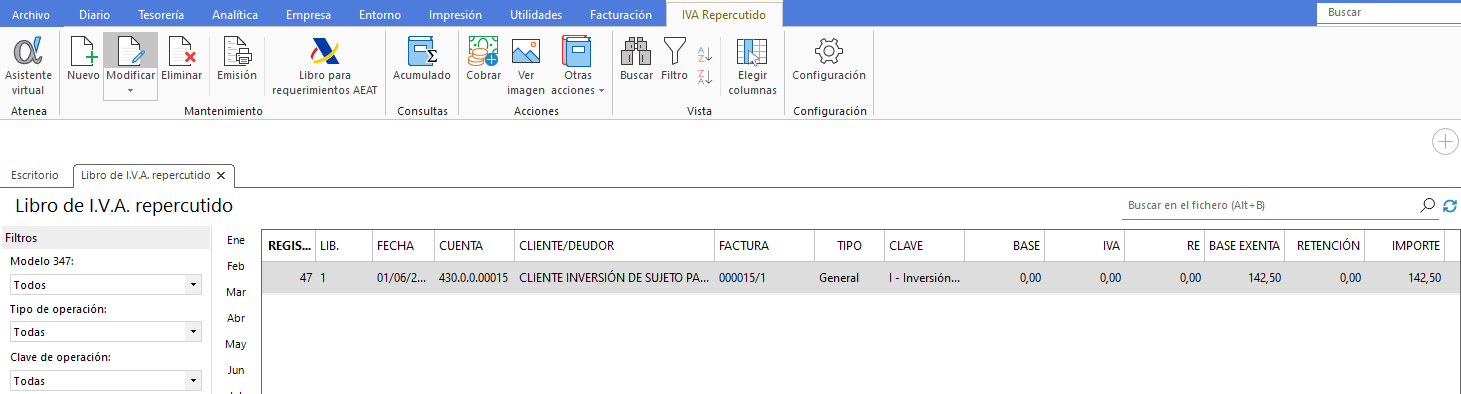The width and height of the screenshot is (1461, 394).
Task: Sort by the CLAVE column header
Action: point(924,246)
